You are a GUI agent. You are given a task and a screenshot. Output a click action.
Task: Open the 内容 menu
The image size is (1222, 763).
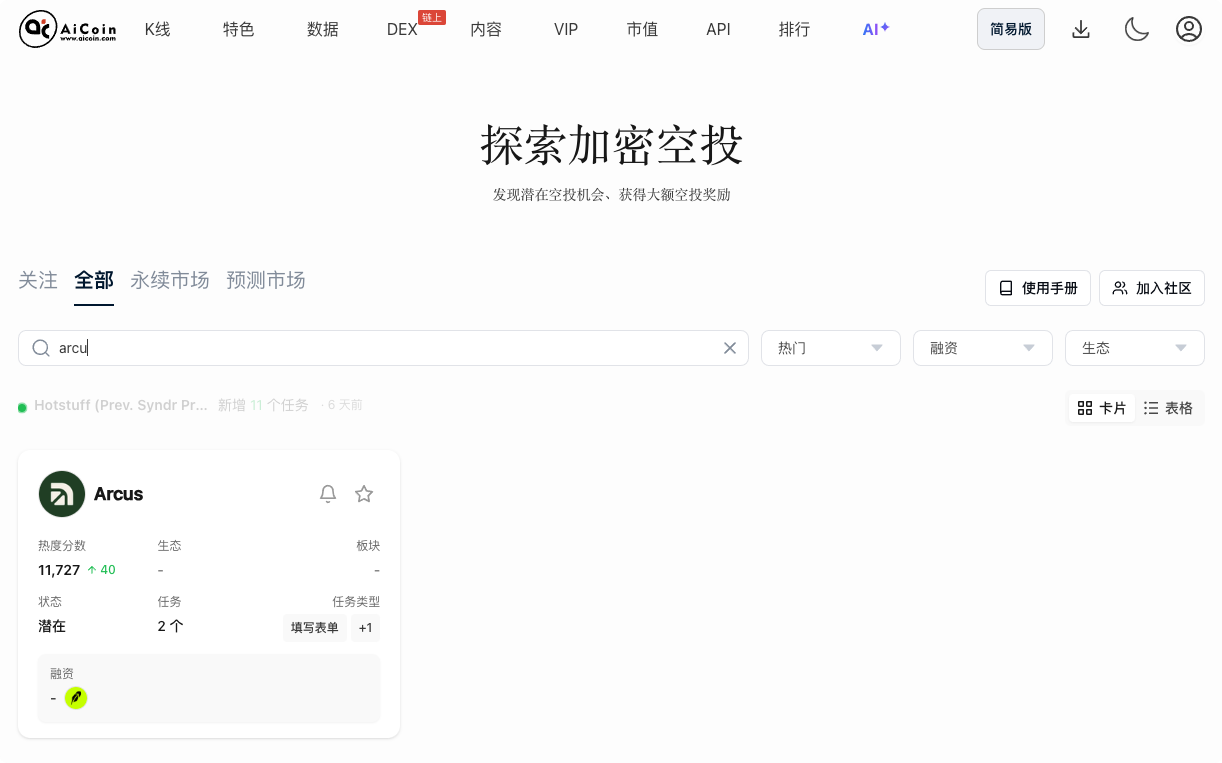click(486, 30)
